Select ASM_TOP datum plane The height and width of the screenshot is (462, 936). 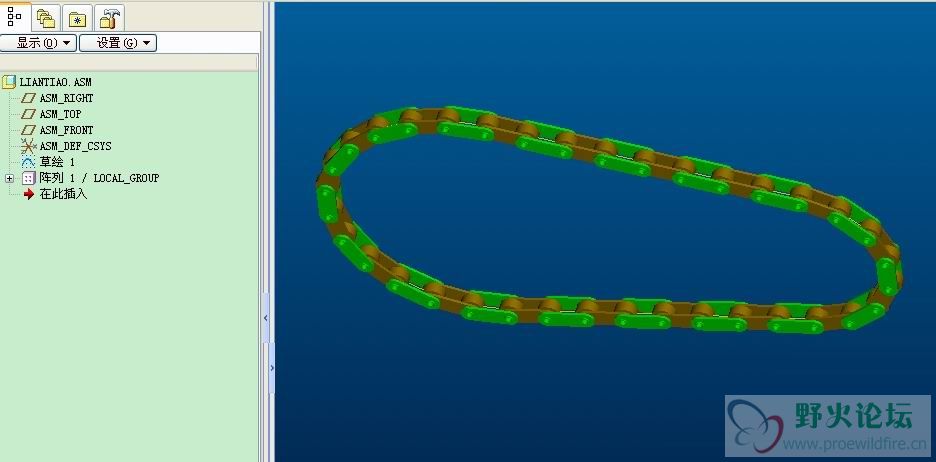pos(60,114)
